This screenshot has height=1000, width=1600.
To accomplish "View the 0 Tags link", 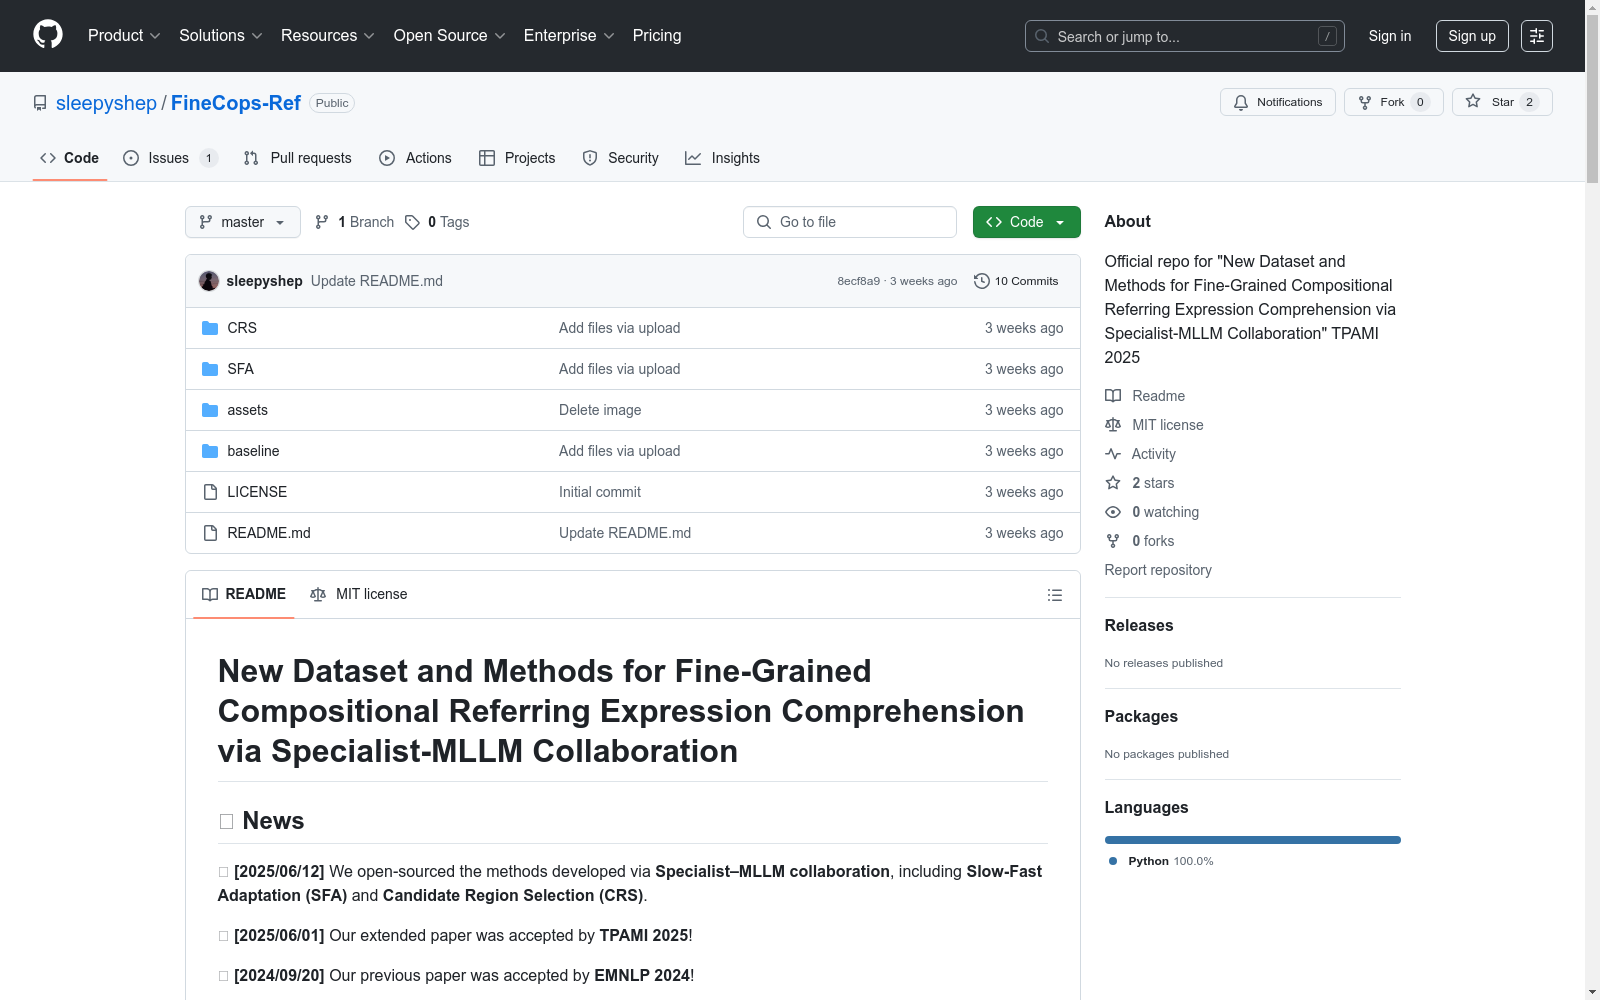I will pos(438,222).
